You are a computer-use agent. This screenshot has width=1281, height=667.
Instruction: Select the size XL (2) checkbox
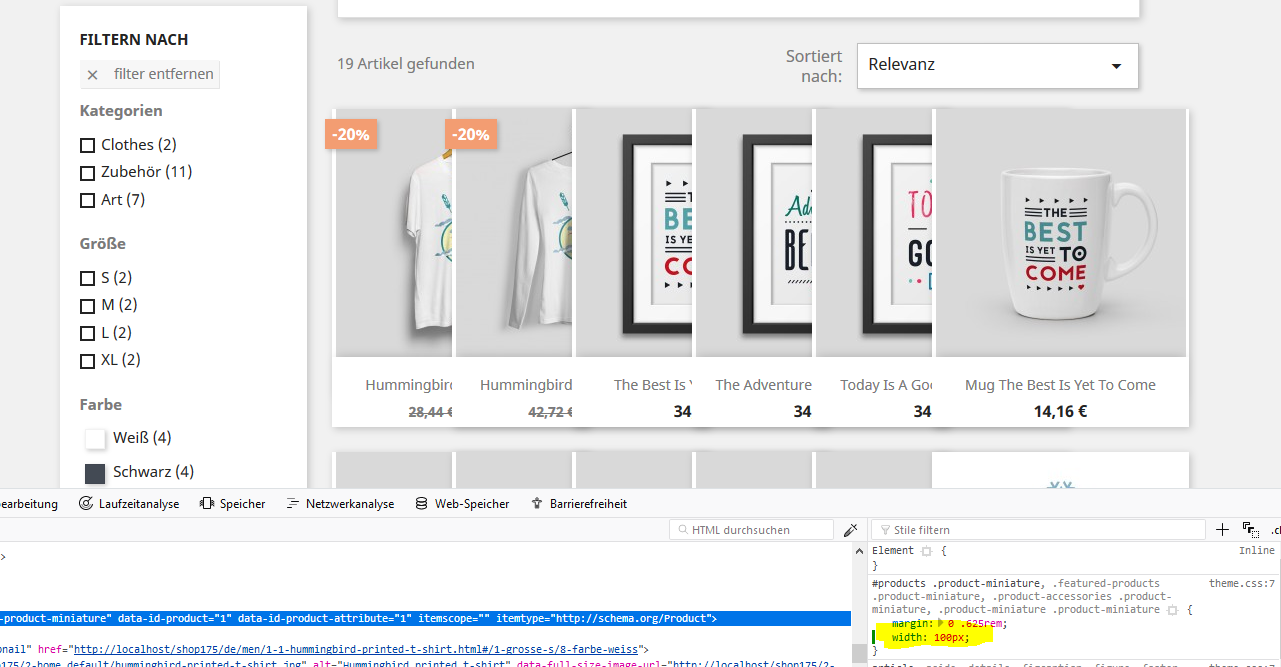pyautogui.click(x=87, y=360)
